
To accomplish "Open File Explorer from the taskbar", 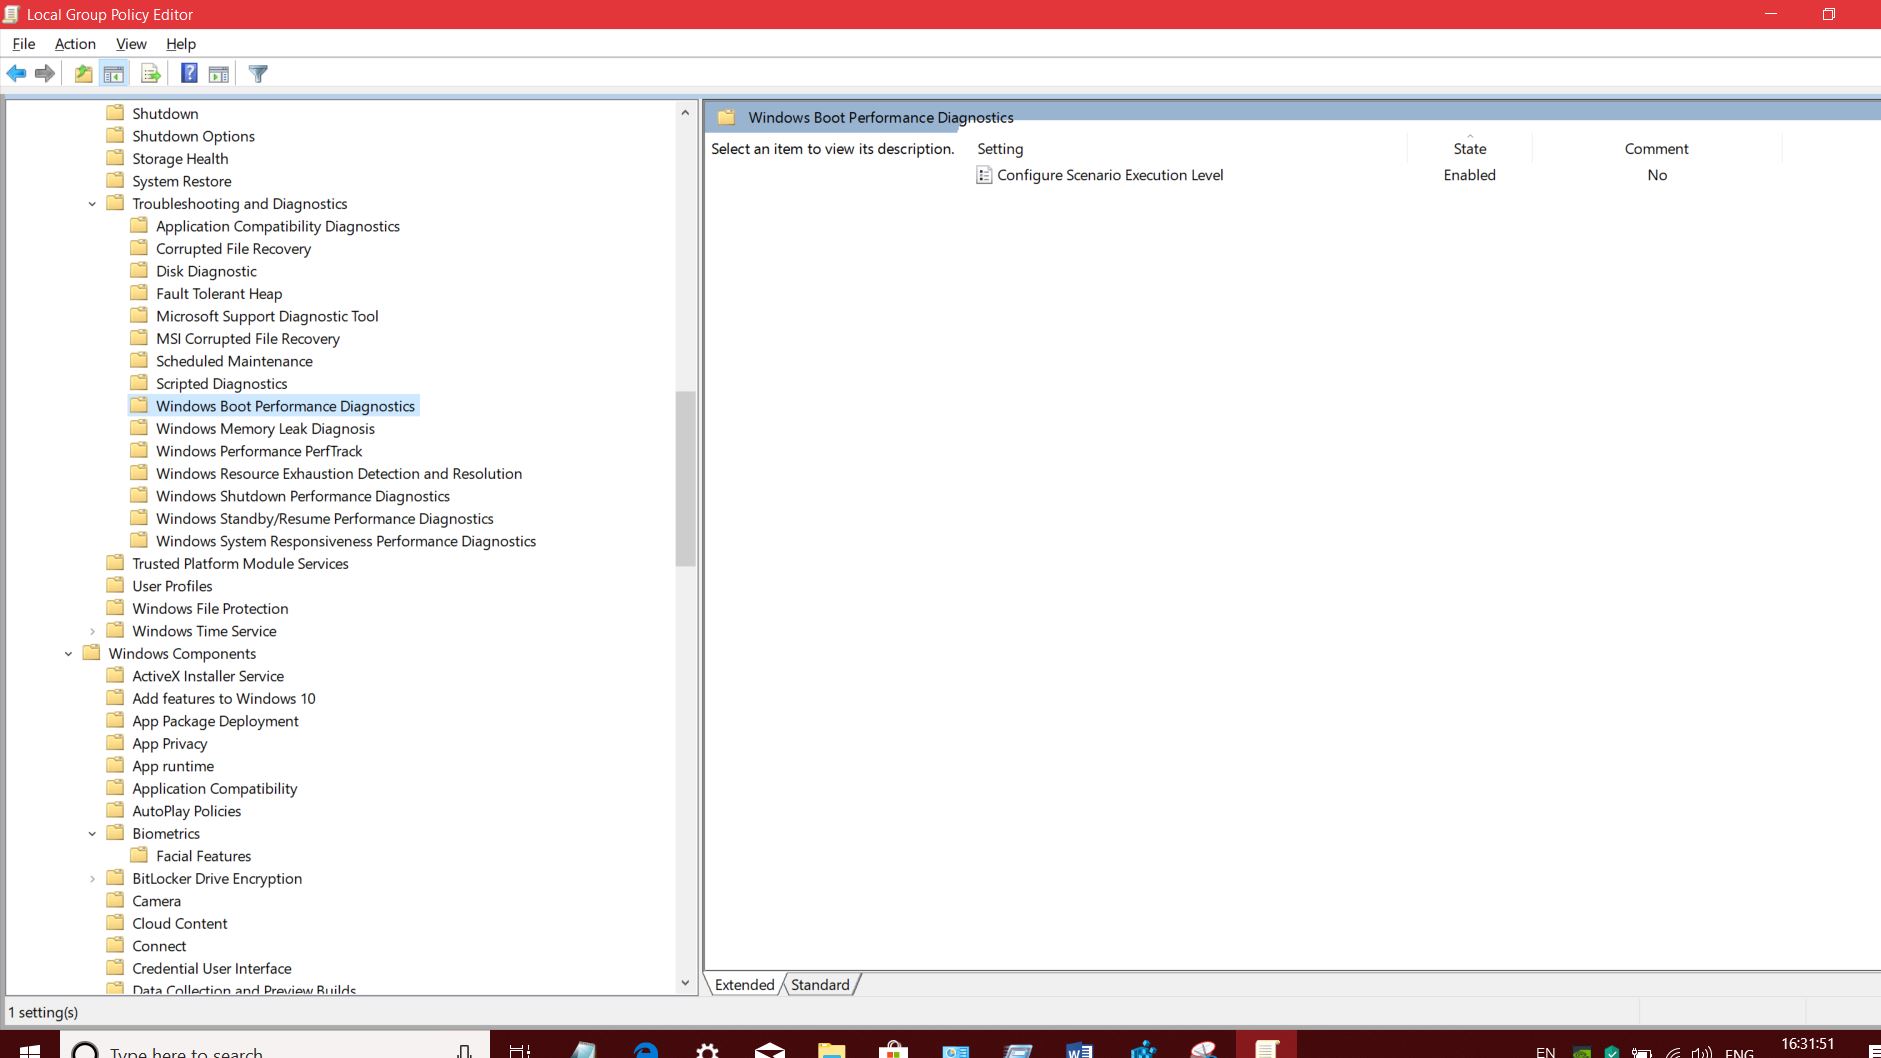I will point(832,1050).
